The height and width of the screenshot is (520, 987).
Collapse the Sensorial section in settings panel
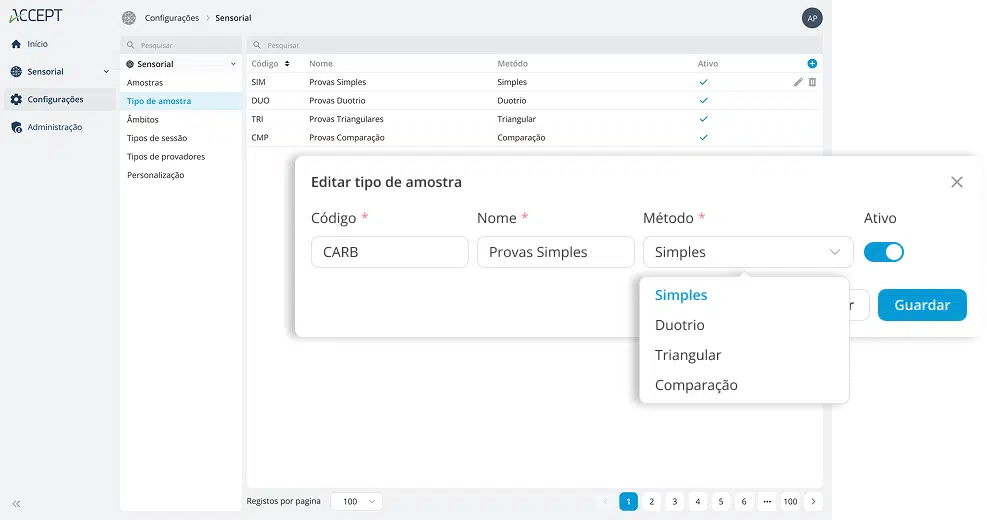(x=233, y=64)
